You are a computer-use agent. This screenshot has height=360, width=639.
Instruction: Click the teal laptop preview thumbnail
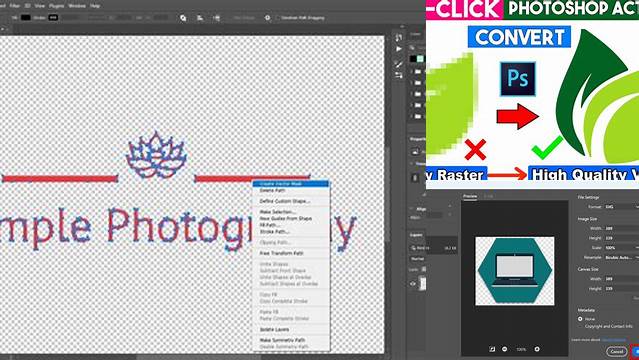click(515, 271)
